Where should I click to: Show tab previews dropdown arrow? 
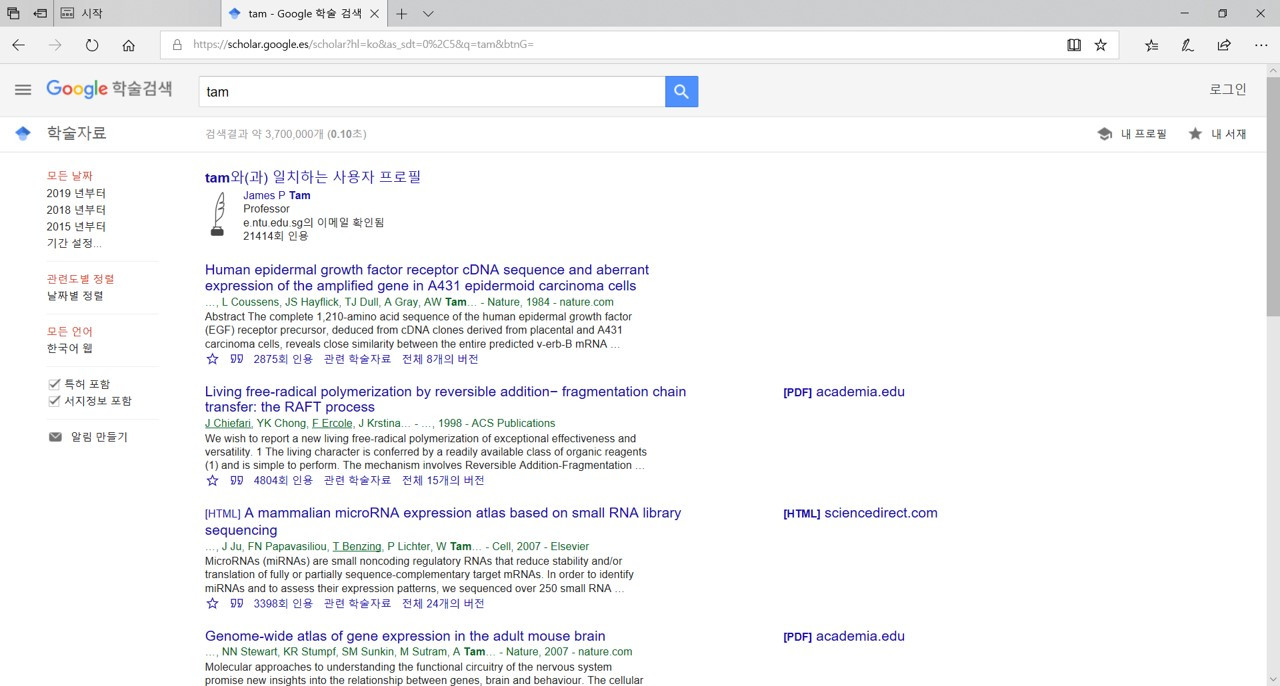tap(428, 14)
